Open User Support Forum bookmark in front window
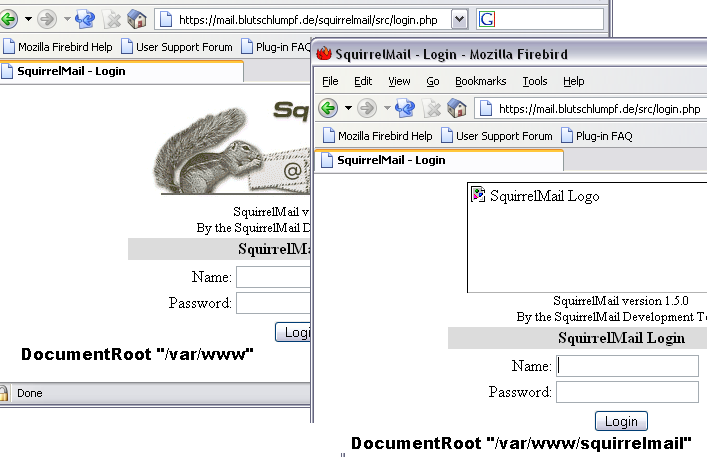The image size is (707, 465). pyautogui.click(x=497, y=135)
